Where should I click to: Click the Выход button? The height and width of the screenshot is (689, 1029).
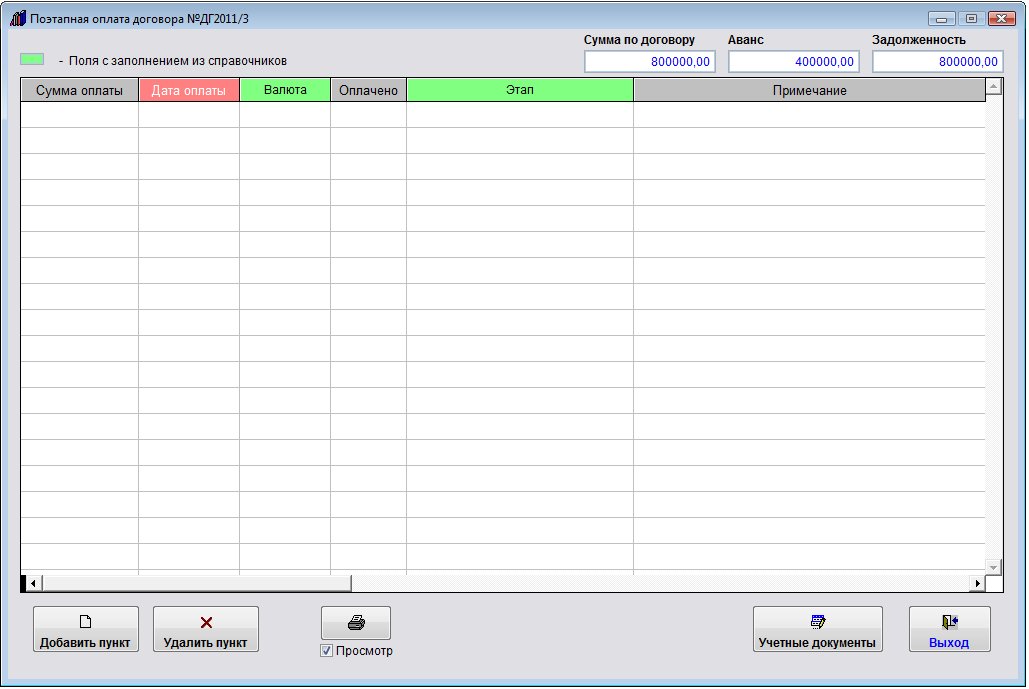coord(950,629)
